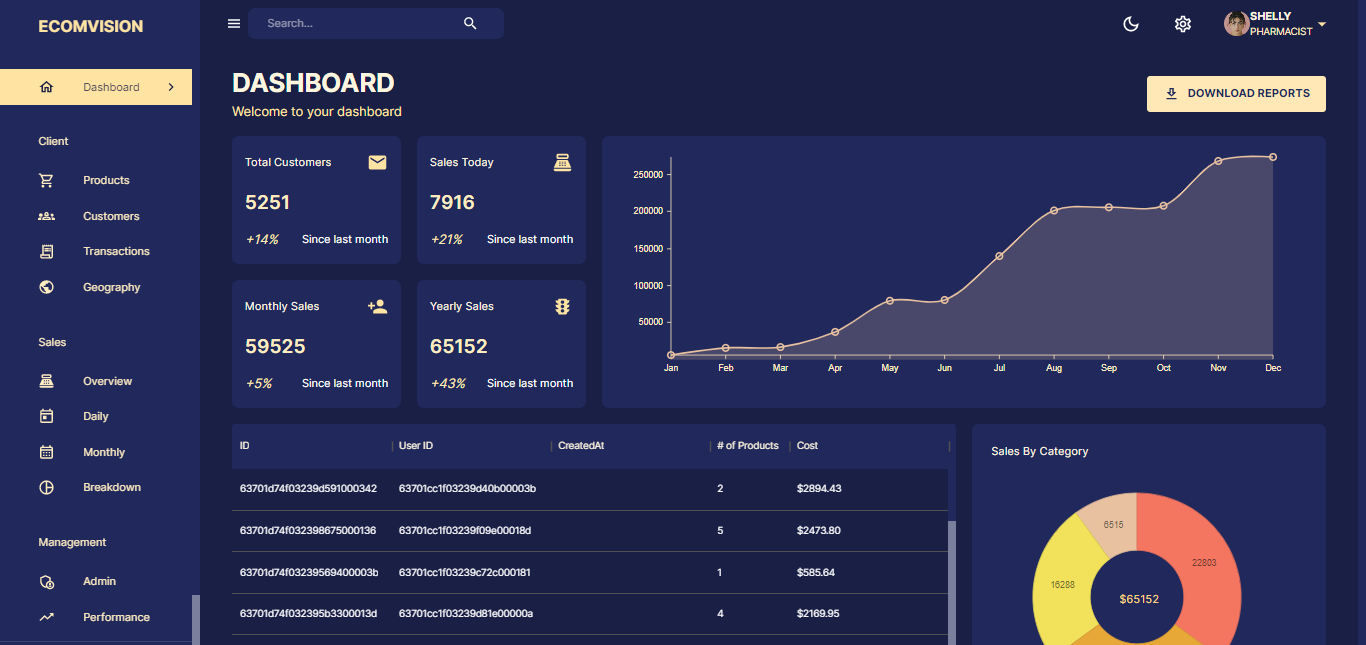Toggle dark mode with the moon icon
1366x645 pixels.
click(x=1131, y=23)
